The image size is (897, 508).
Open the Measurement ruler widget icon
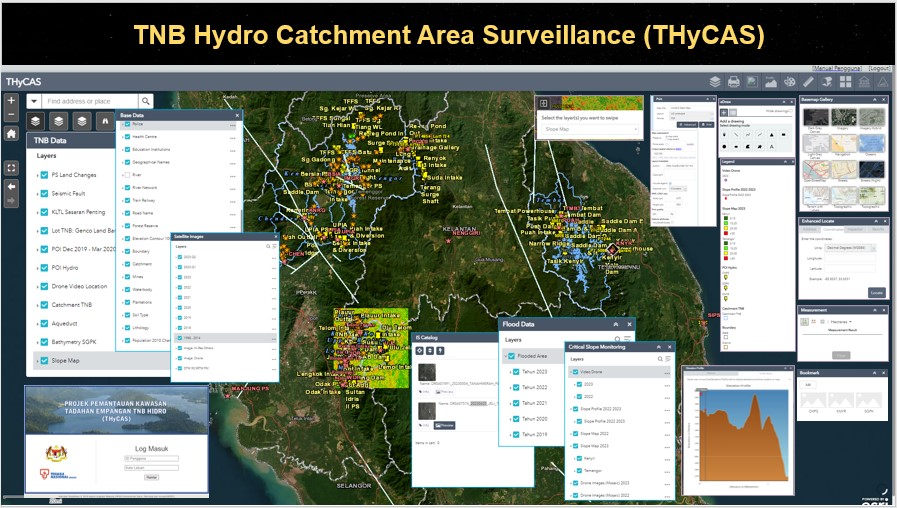808,82
